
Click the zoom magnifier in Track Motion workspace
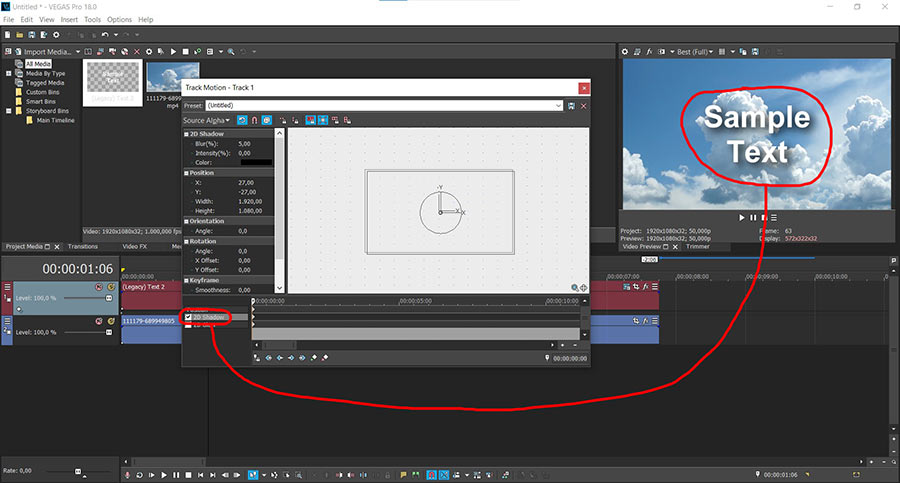tap(575, 288)
